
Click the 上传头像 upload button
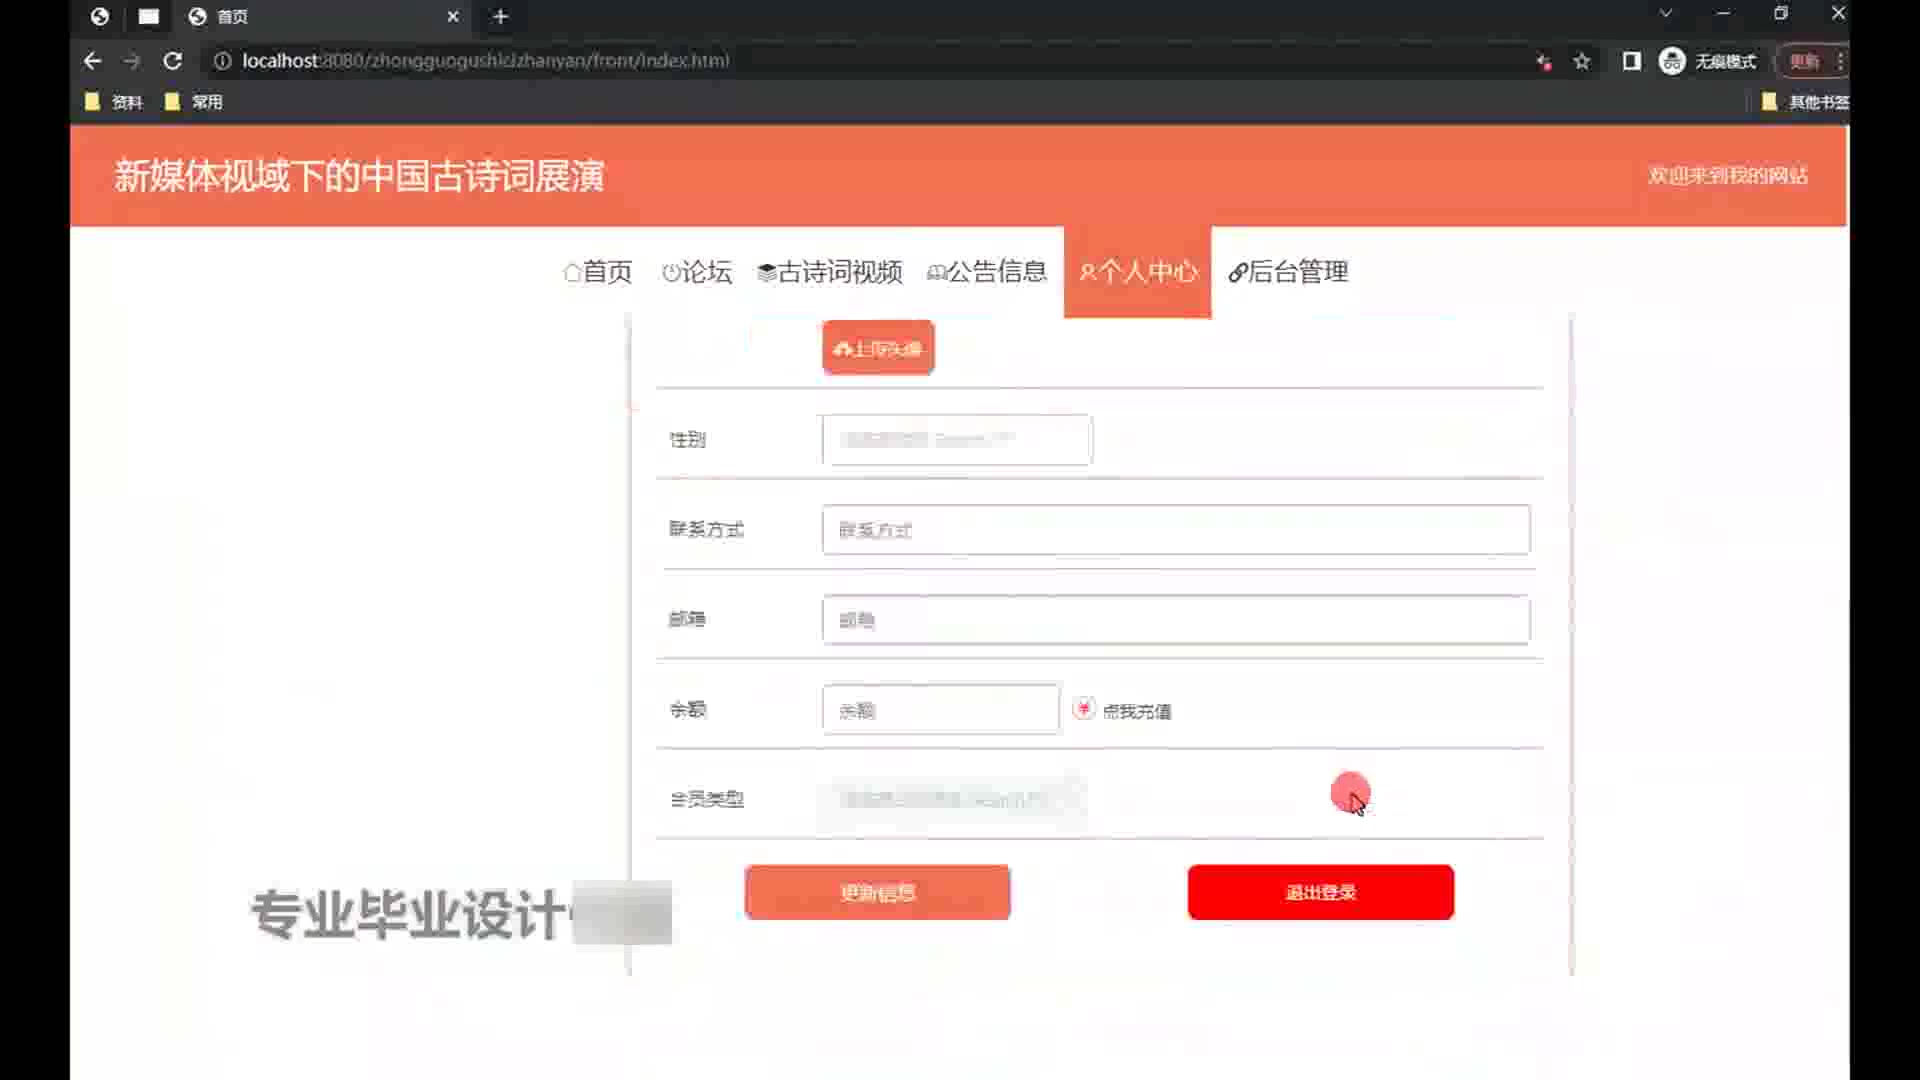pyautogui.click(x=878, y=348)
